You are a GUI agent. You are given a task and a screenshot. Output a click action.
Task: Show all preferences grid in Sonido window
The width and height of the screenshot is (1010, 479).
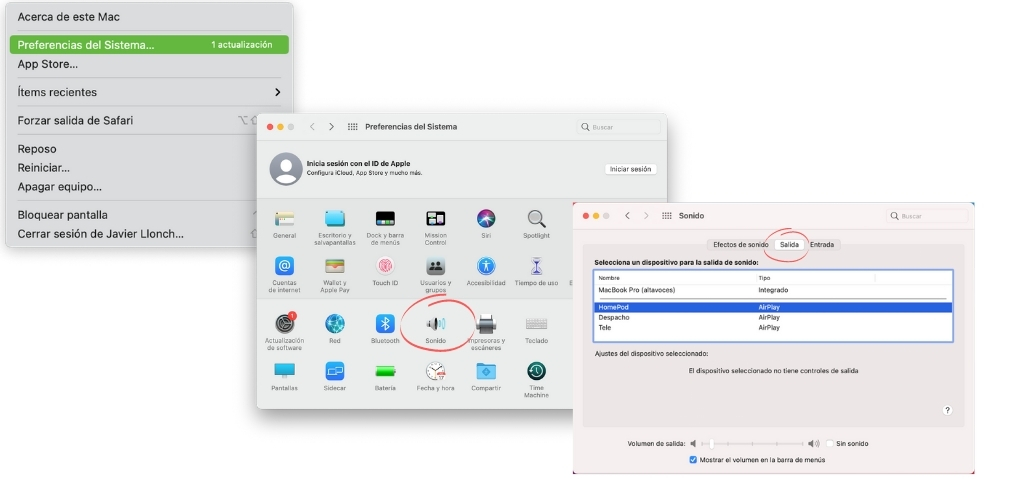pos(667,216)
